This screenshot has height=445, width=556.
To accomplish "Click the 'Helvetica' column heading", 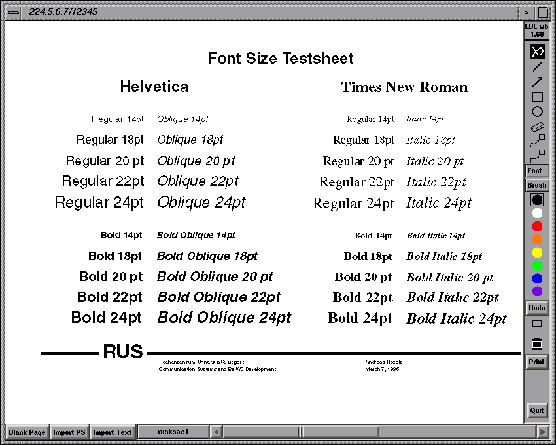I will (154, 87).
